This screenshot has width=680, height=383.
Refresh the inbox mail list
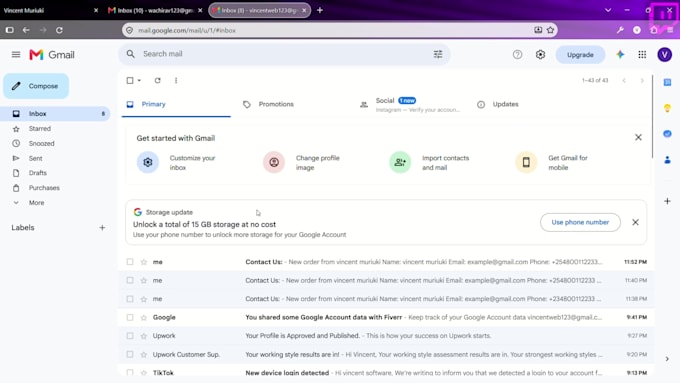pyautogui.click(x=157, y=80)
